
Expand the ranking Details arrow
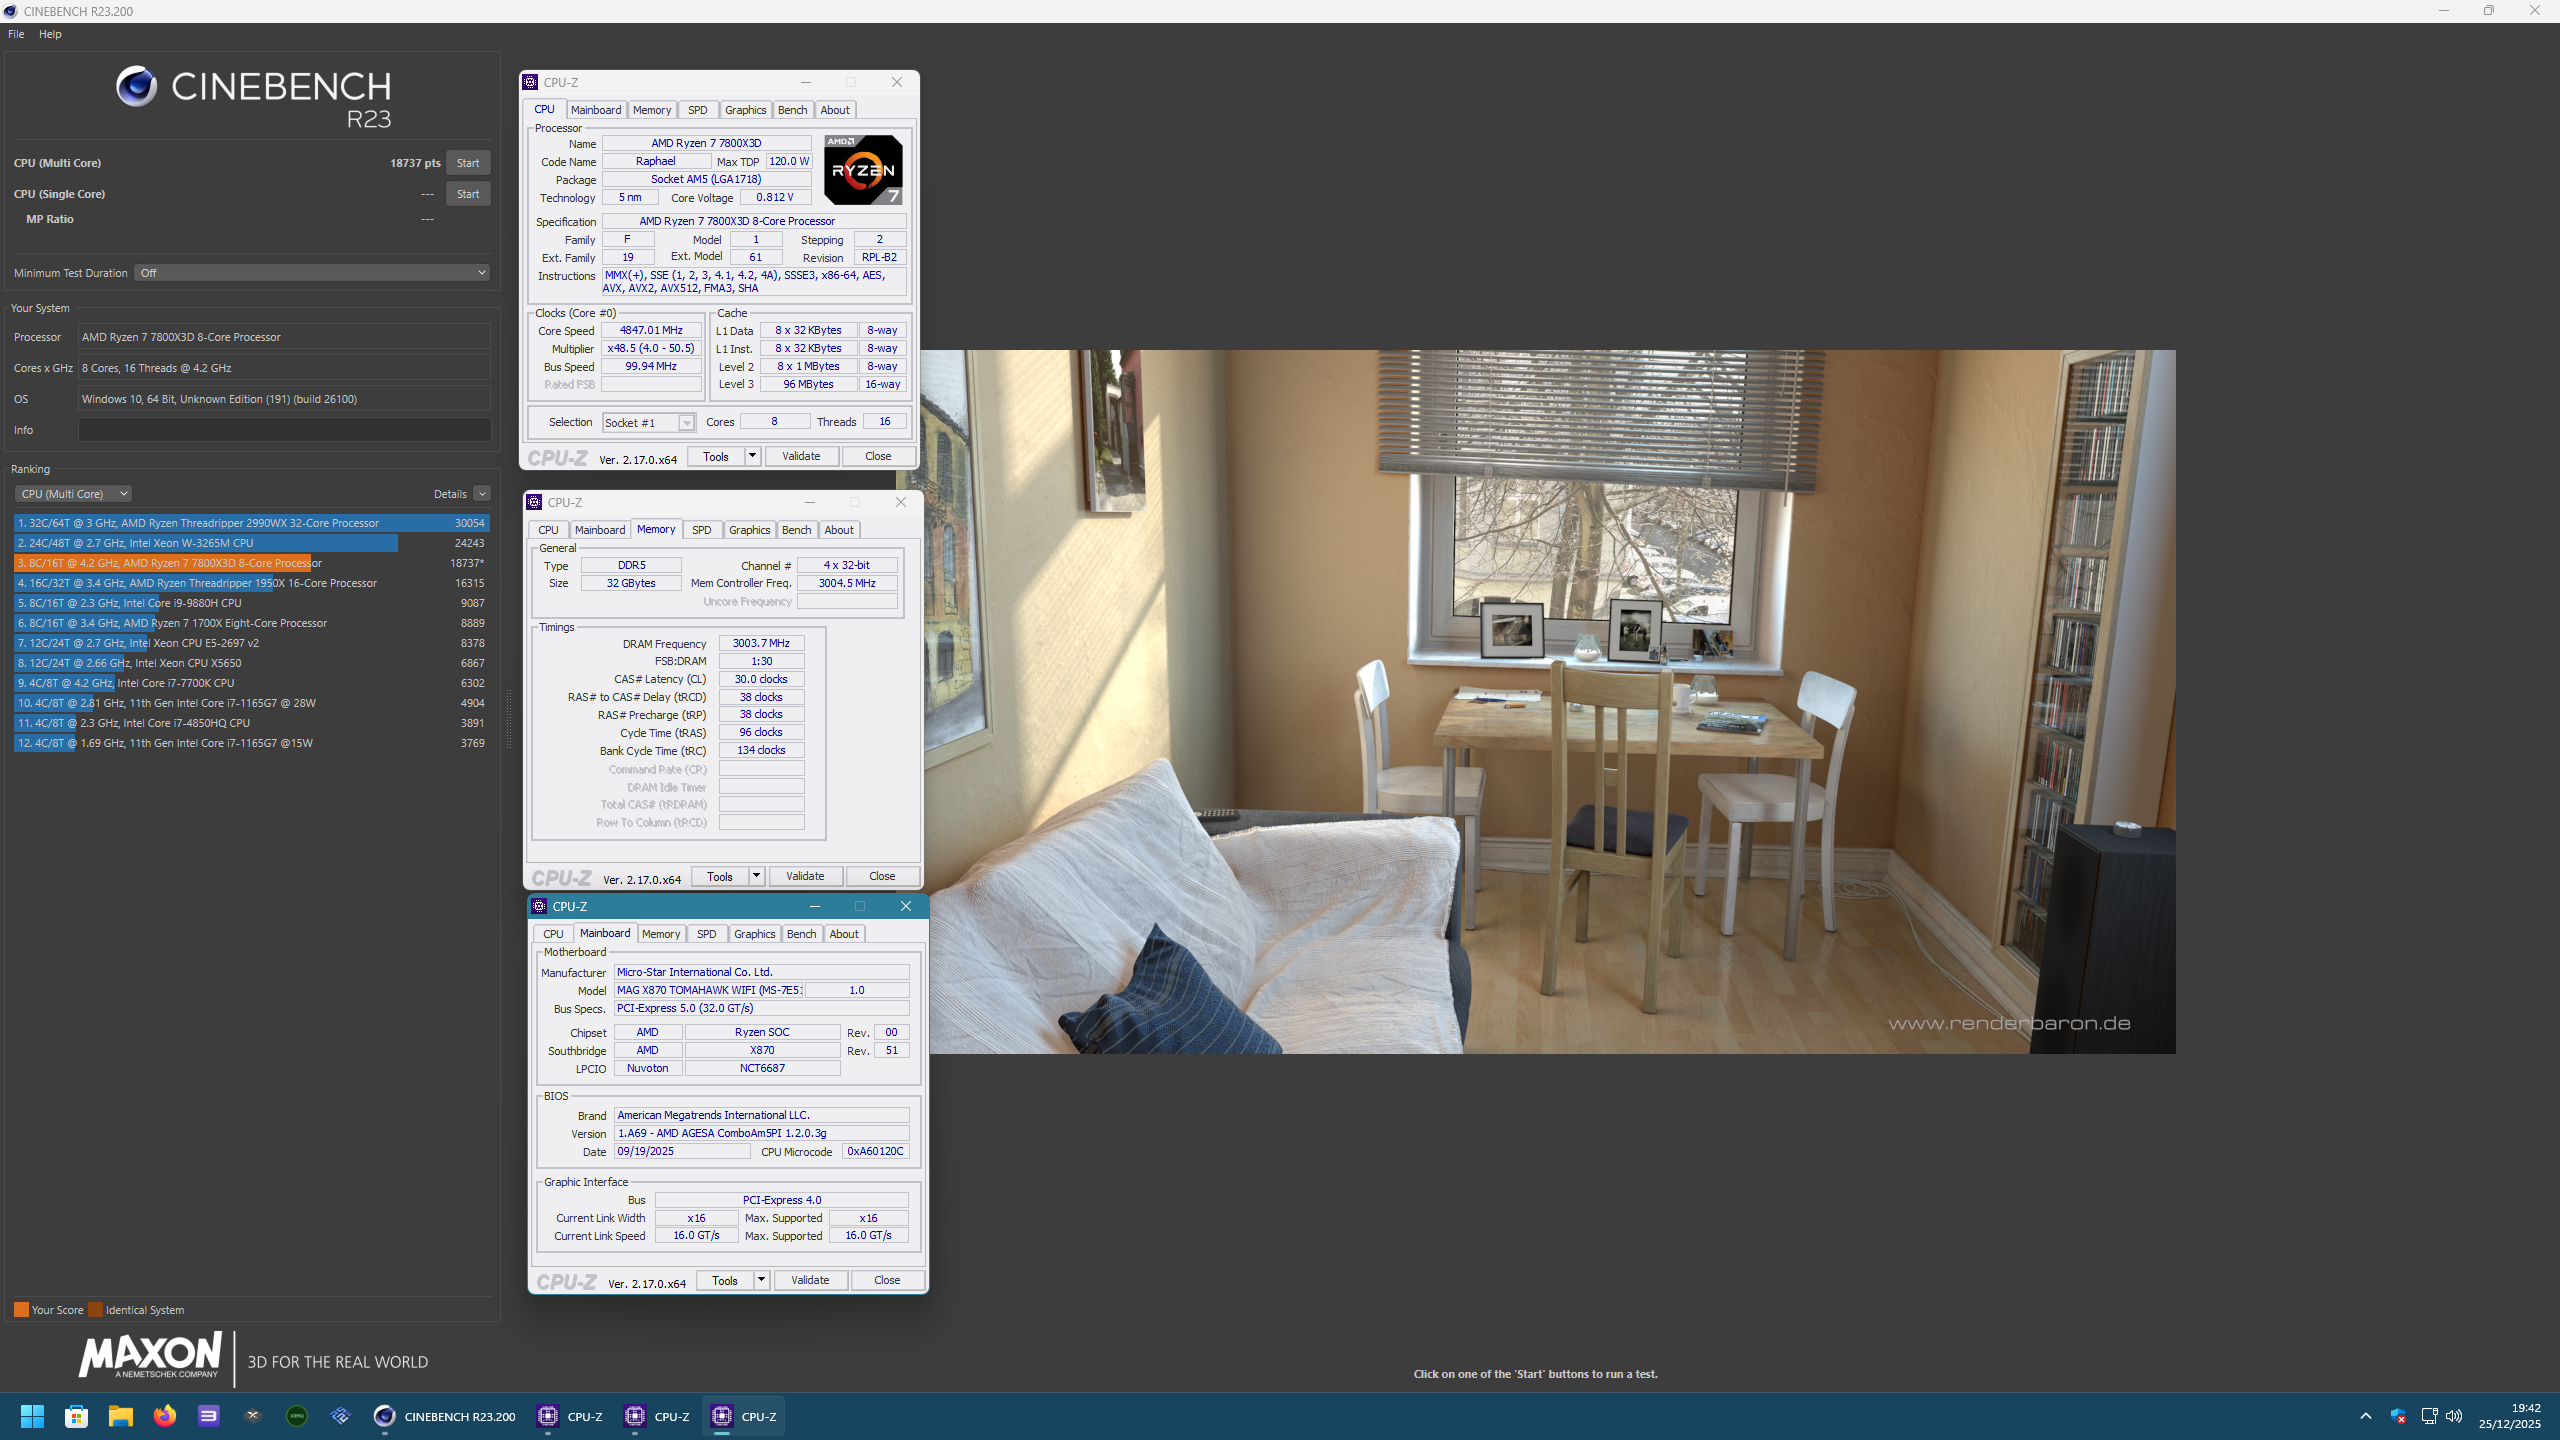(x=482, y=494)
